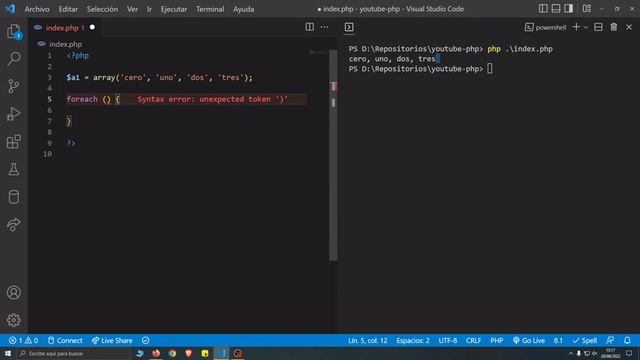Screen dimensions: 640x360
Task: Open the Extensions view
Action: (x=13, y=142)
